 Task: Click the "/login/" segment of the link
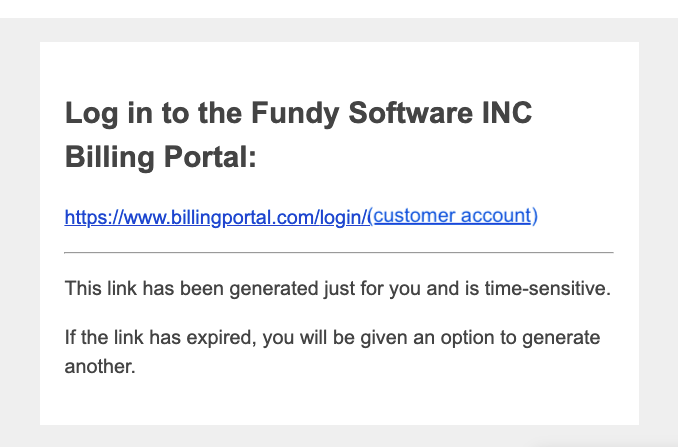(x=344, y=217)
